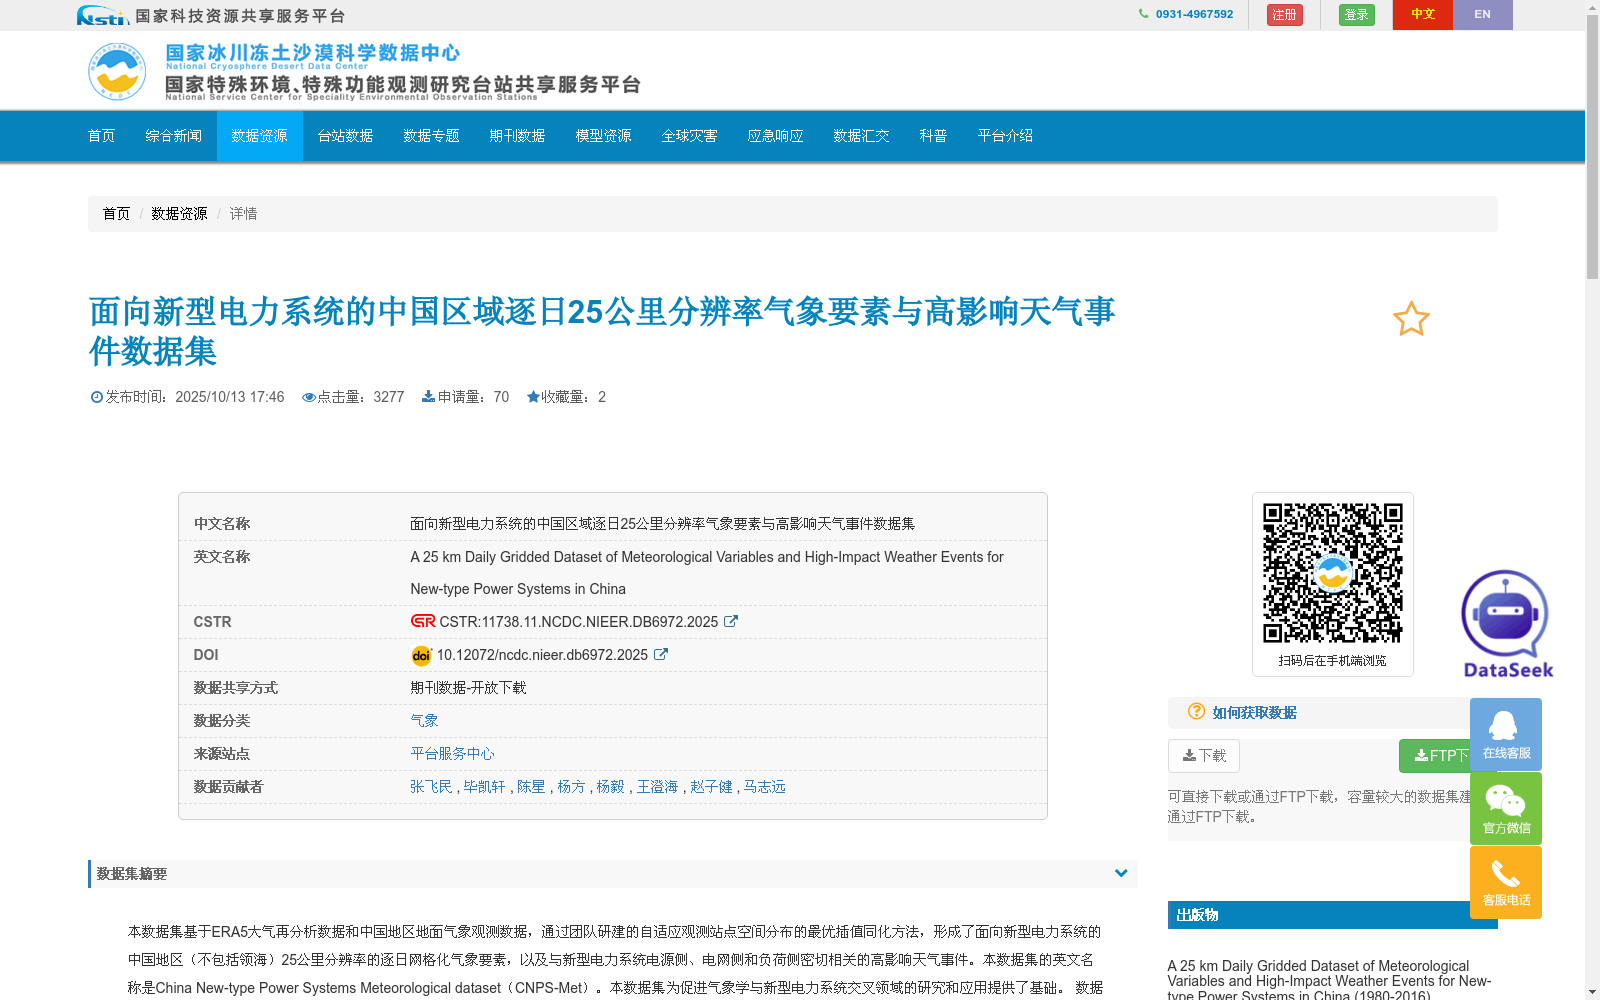Click the page vertical scrollbar thumb
The image size is (1600, 1000).
pyautogui.click(x=1592, y=147)
